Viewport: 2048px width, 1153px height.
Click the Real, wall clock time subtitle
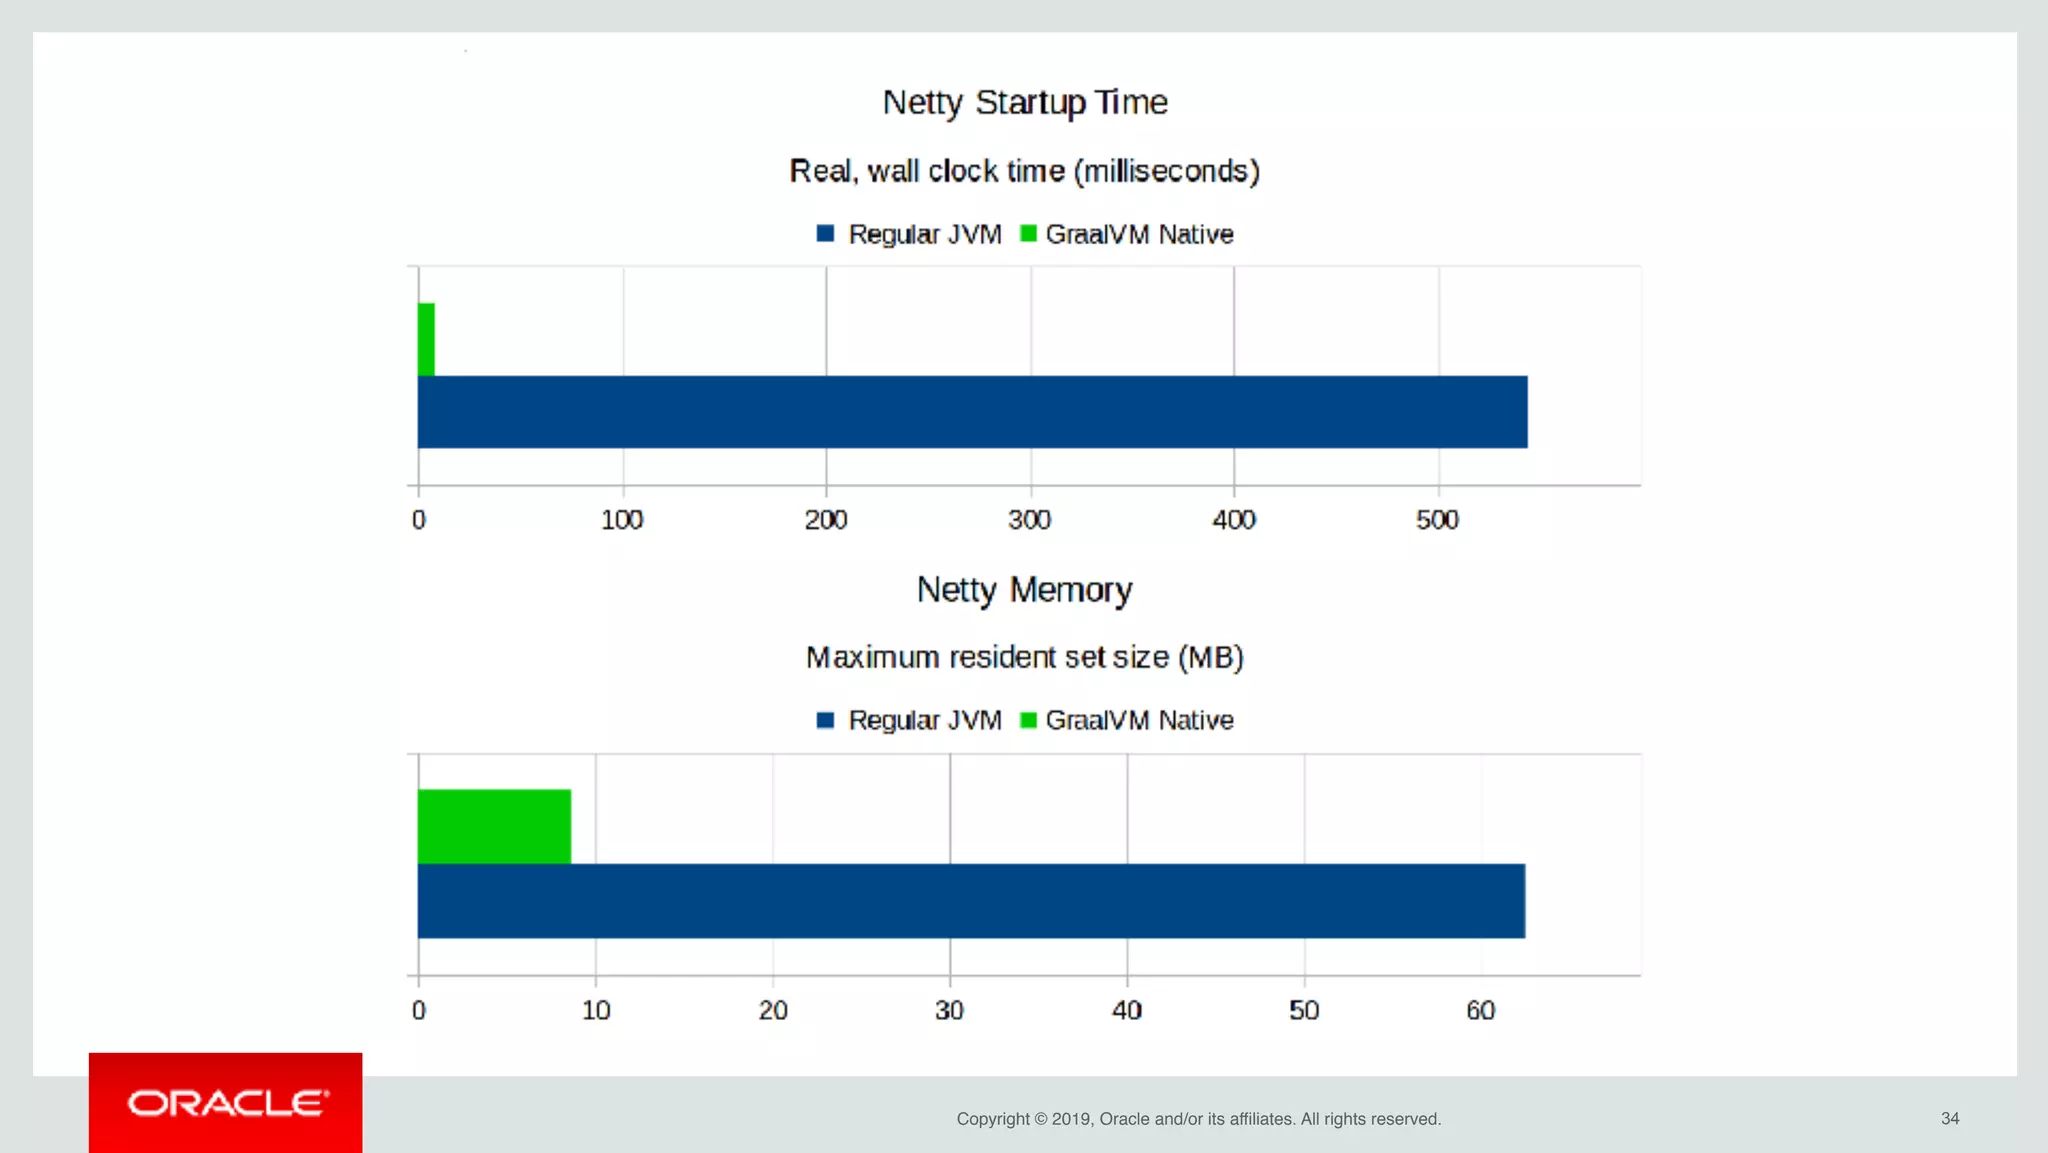click(x=1024, y=171)
